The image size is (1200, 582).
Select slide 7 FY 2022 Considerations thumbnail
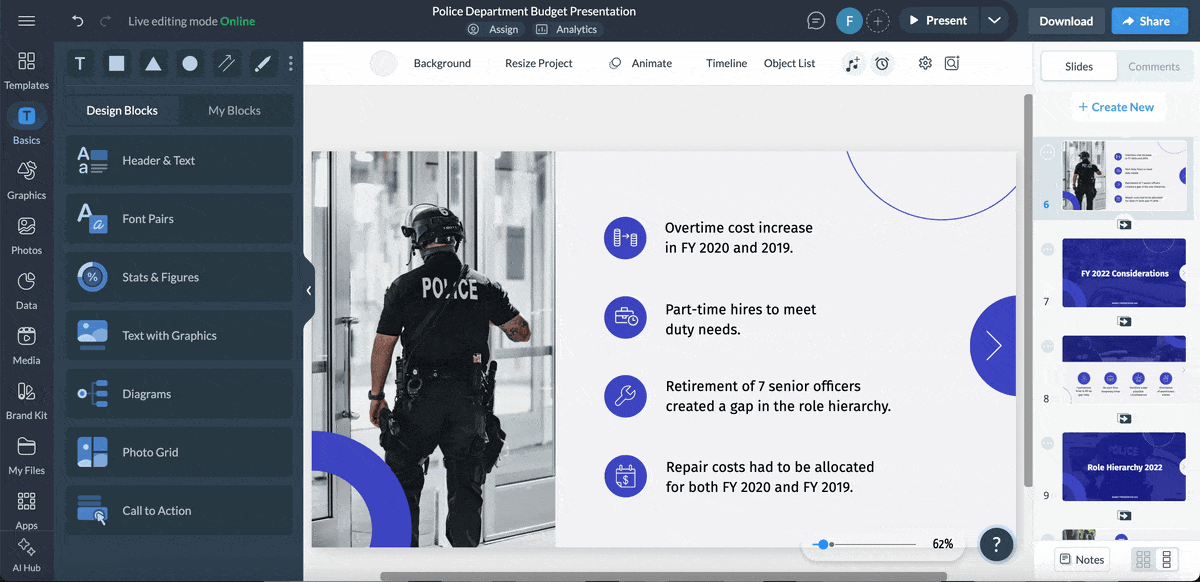pyautogui.click(x=1124, y=273)
